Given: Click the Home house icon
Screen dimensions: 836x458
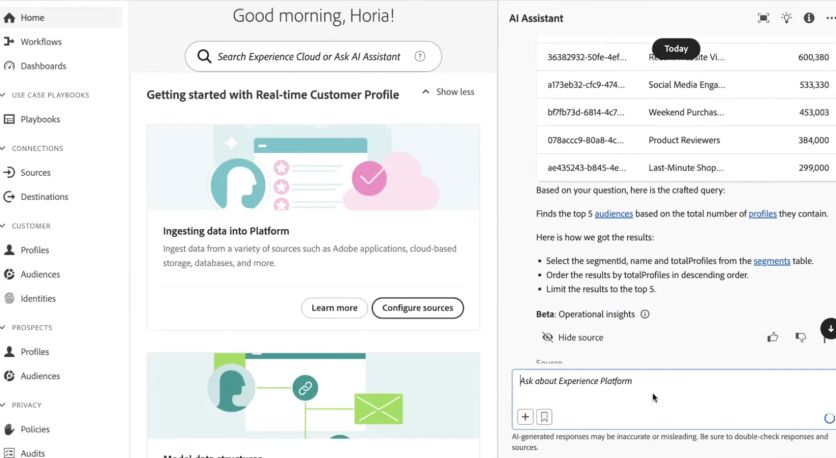Looking at the screenshot, I should [9, 18].
